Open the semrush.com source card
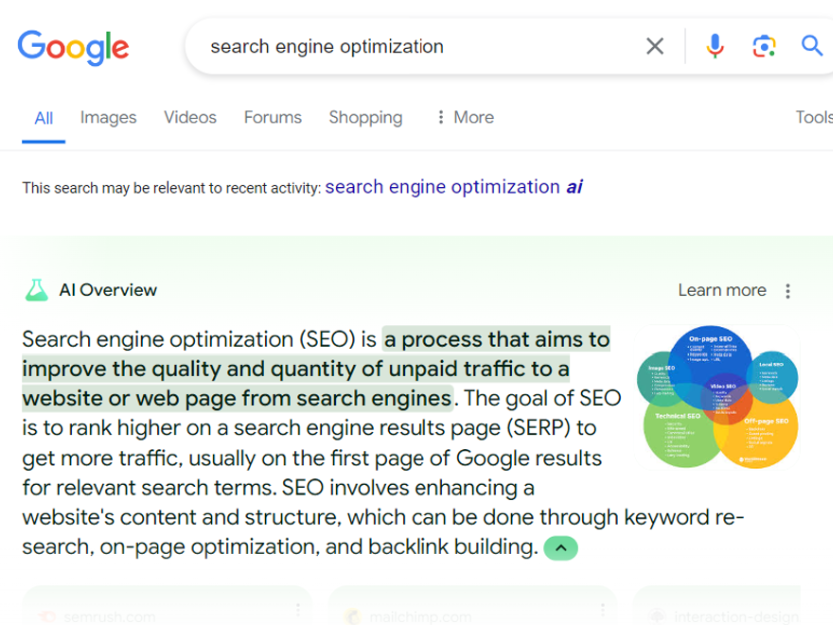 point(167,606)
